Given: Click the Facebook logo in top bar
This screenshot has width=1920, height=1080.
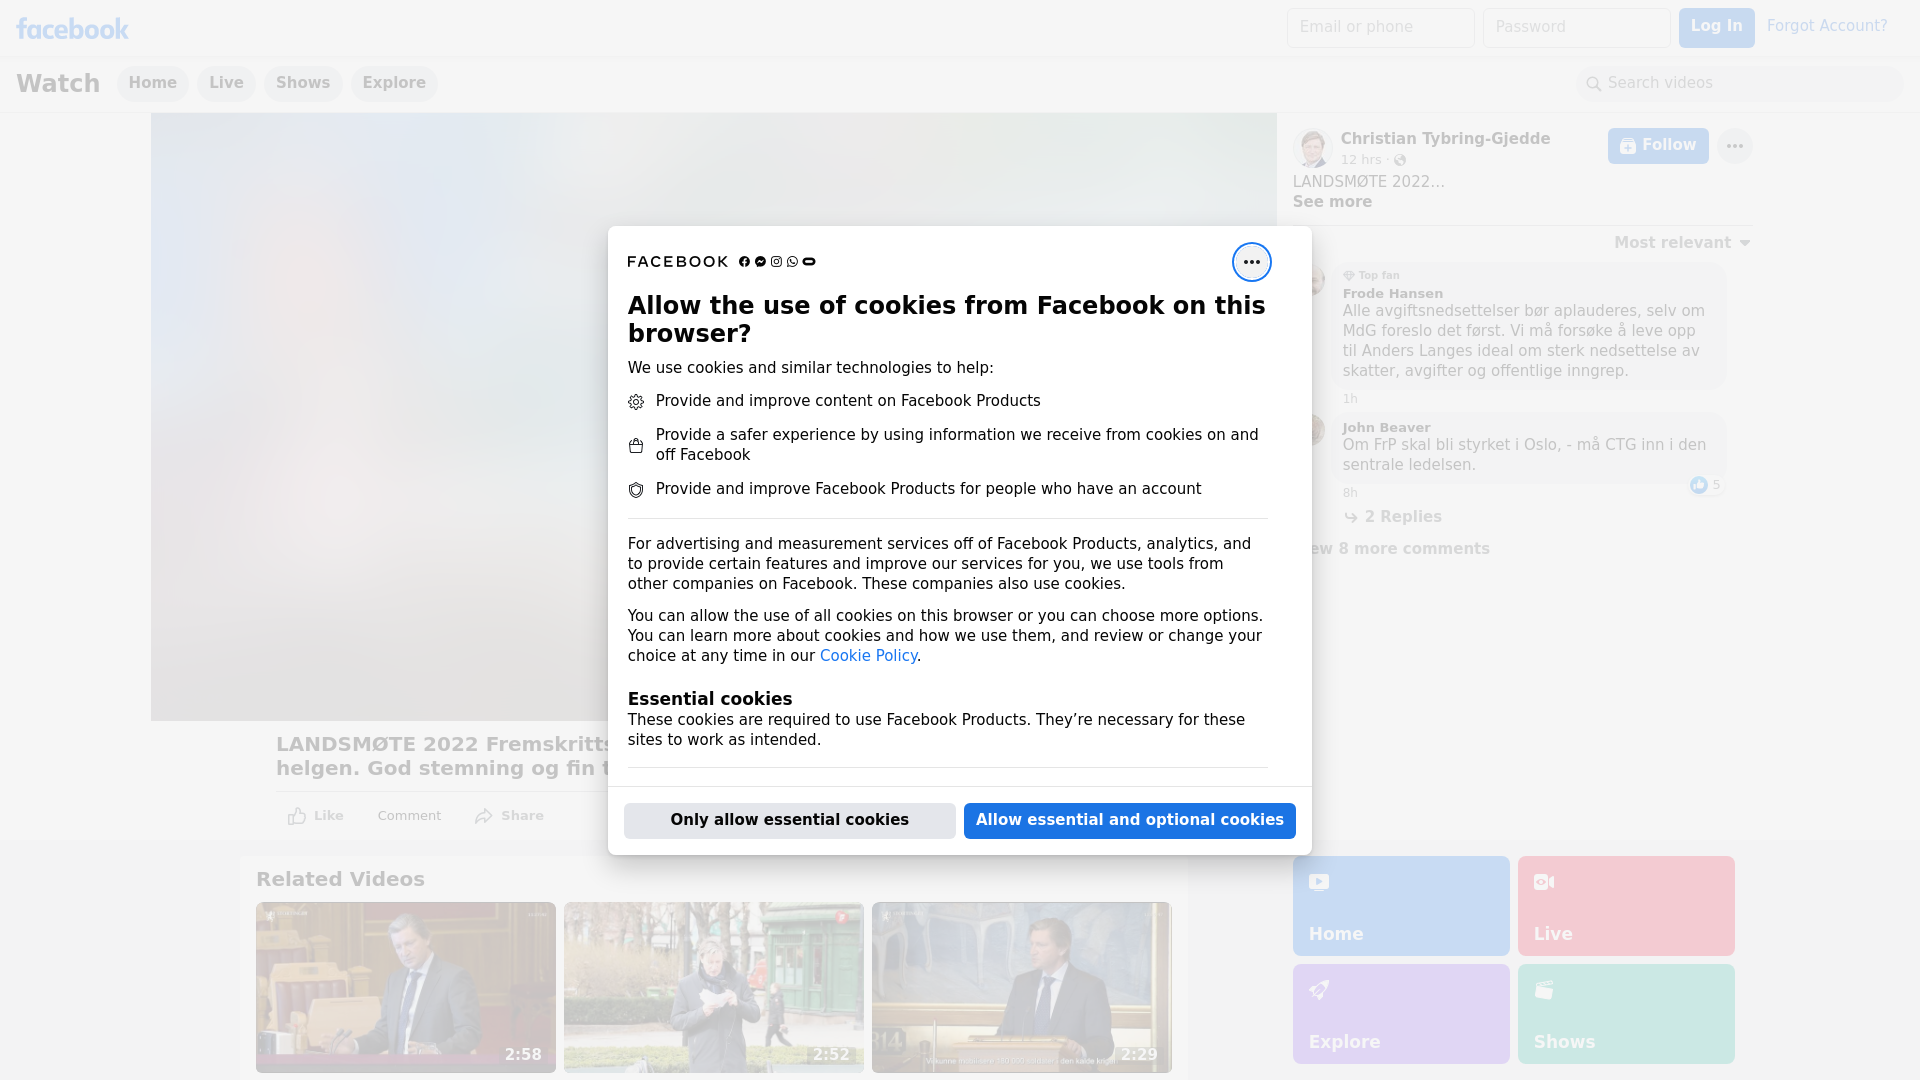Looking at the screenshot, I should (72, 29).
